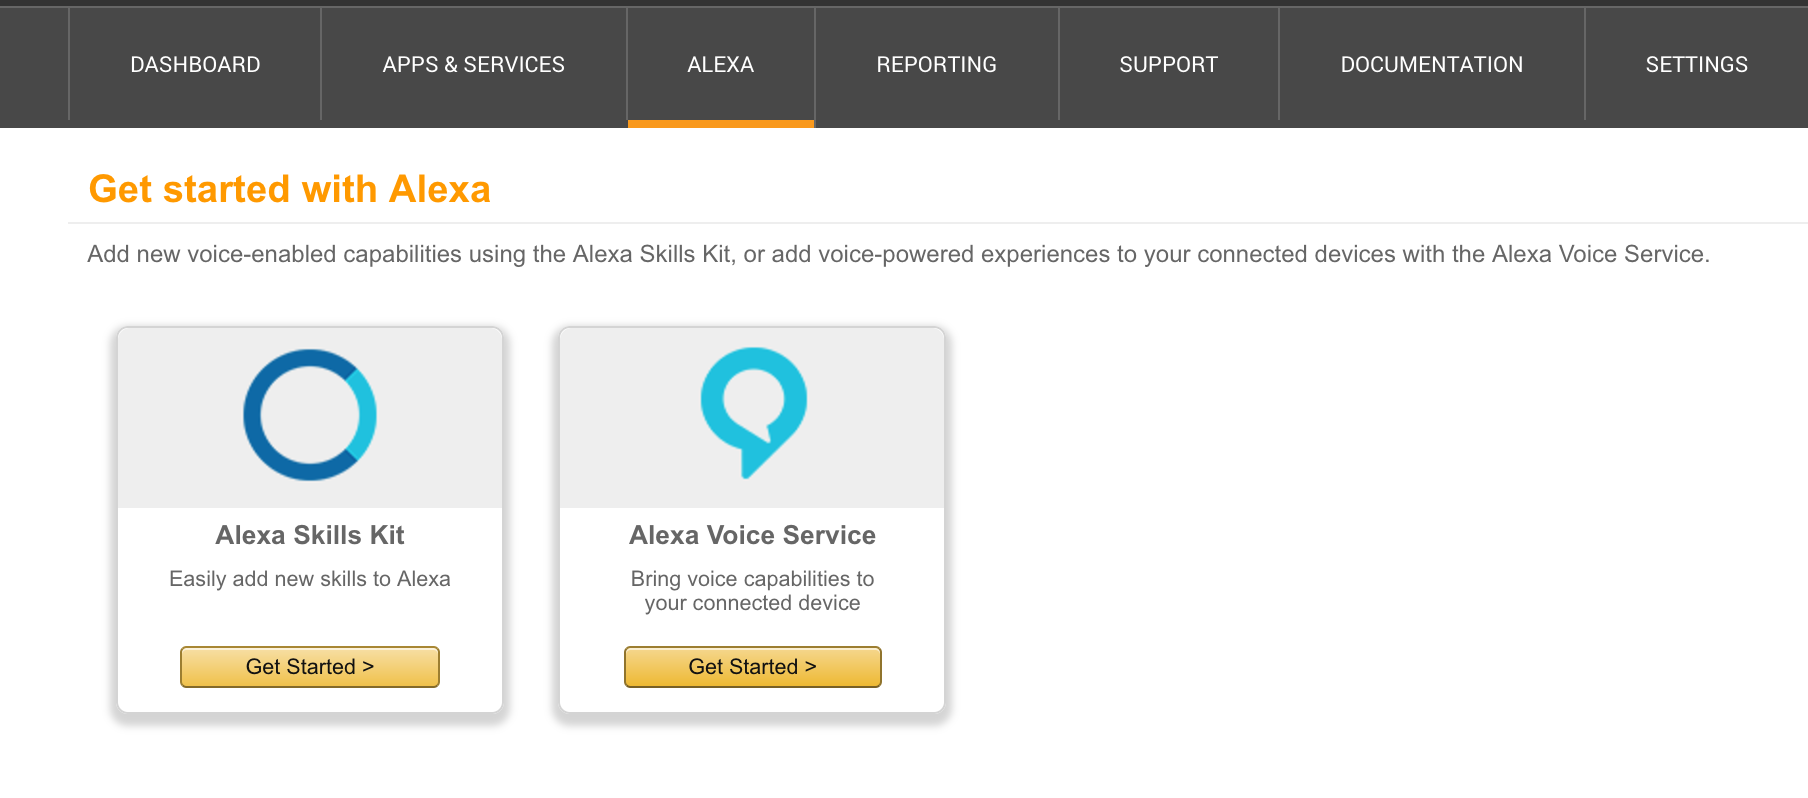1808x798 pixels.
Task: Click the intro paragraph about Alexa Skills Kit
Action: (898, 254)
